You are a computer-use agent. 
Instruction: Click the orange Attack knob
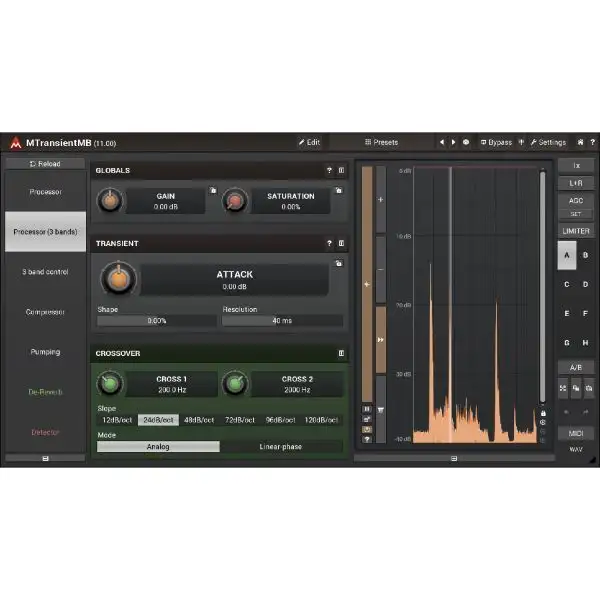[x=118, y=279]
